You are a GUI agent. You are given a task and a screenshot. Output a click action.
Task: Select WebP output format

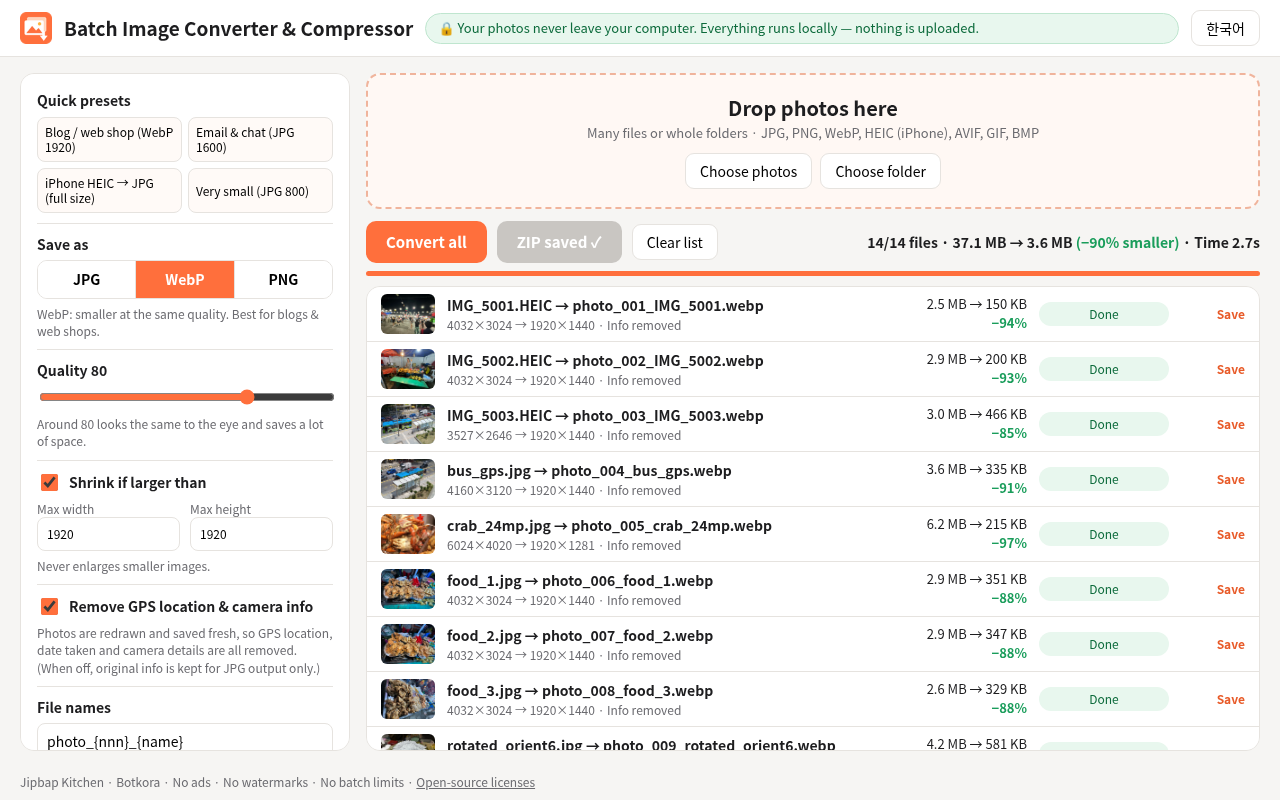coord(185,279)
